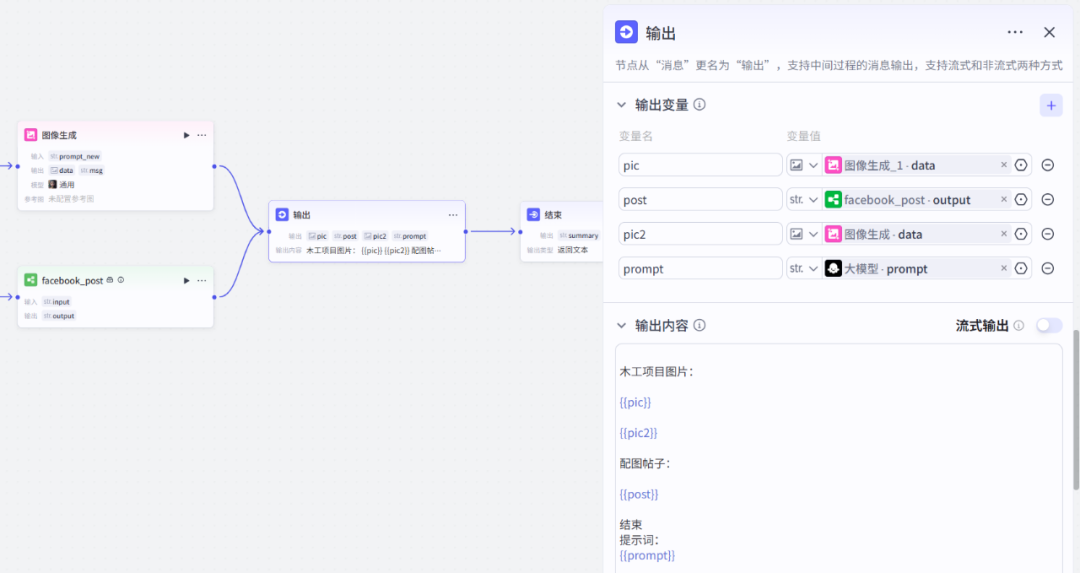
Task: Select the 结束 node on canvas
Action: click(562, 231)
